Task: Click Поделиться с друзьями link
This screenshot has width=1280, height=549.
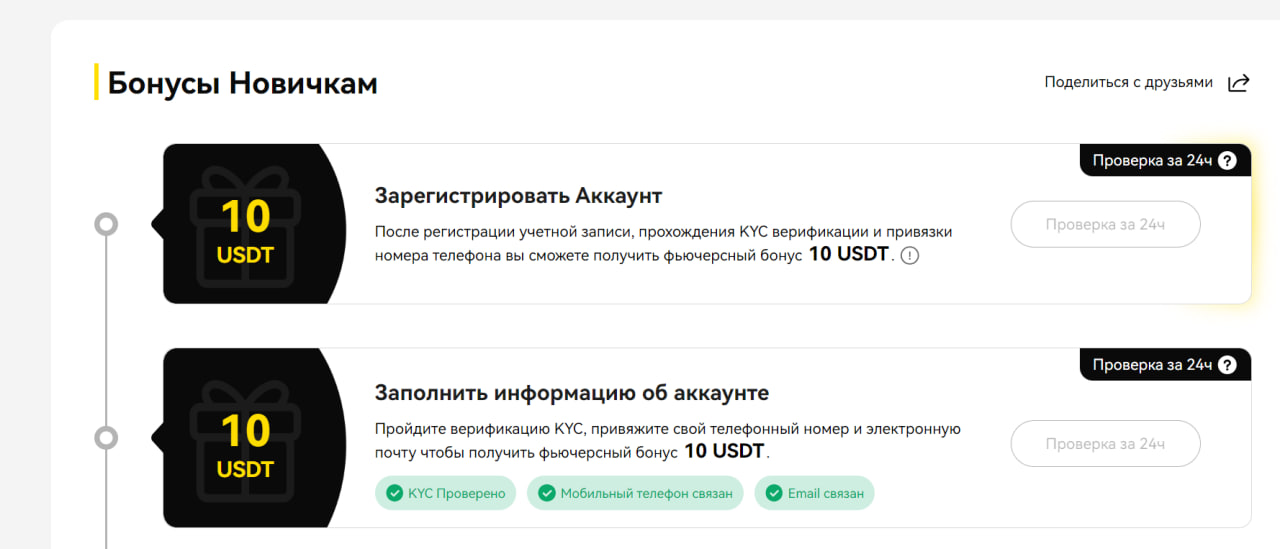Action: [x=1129, y=82]
